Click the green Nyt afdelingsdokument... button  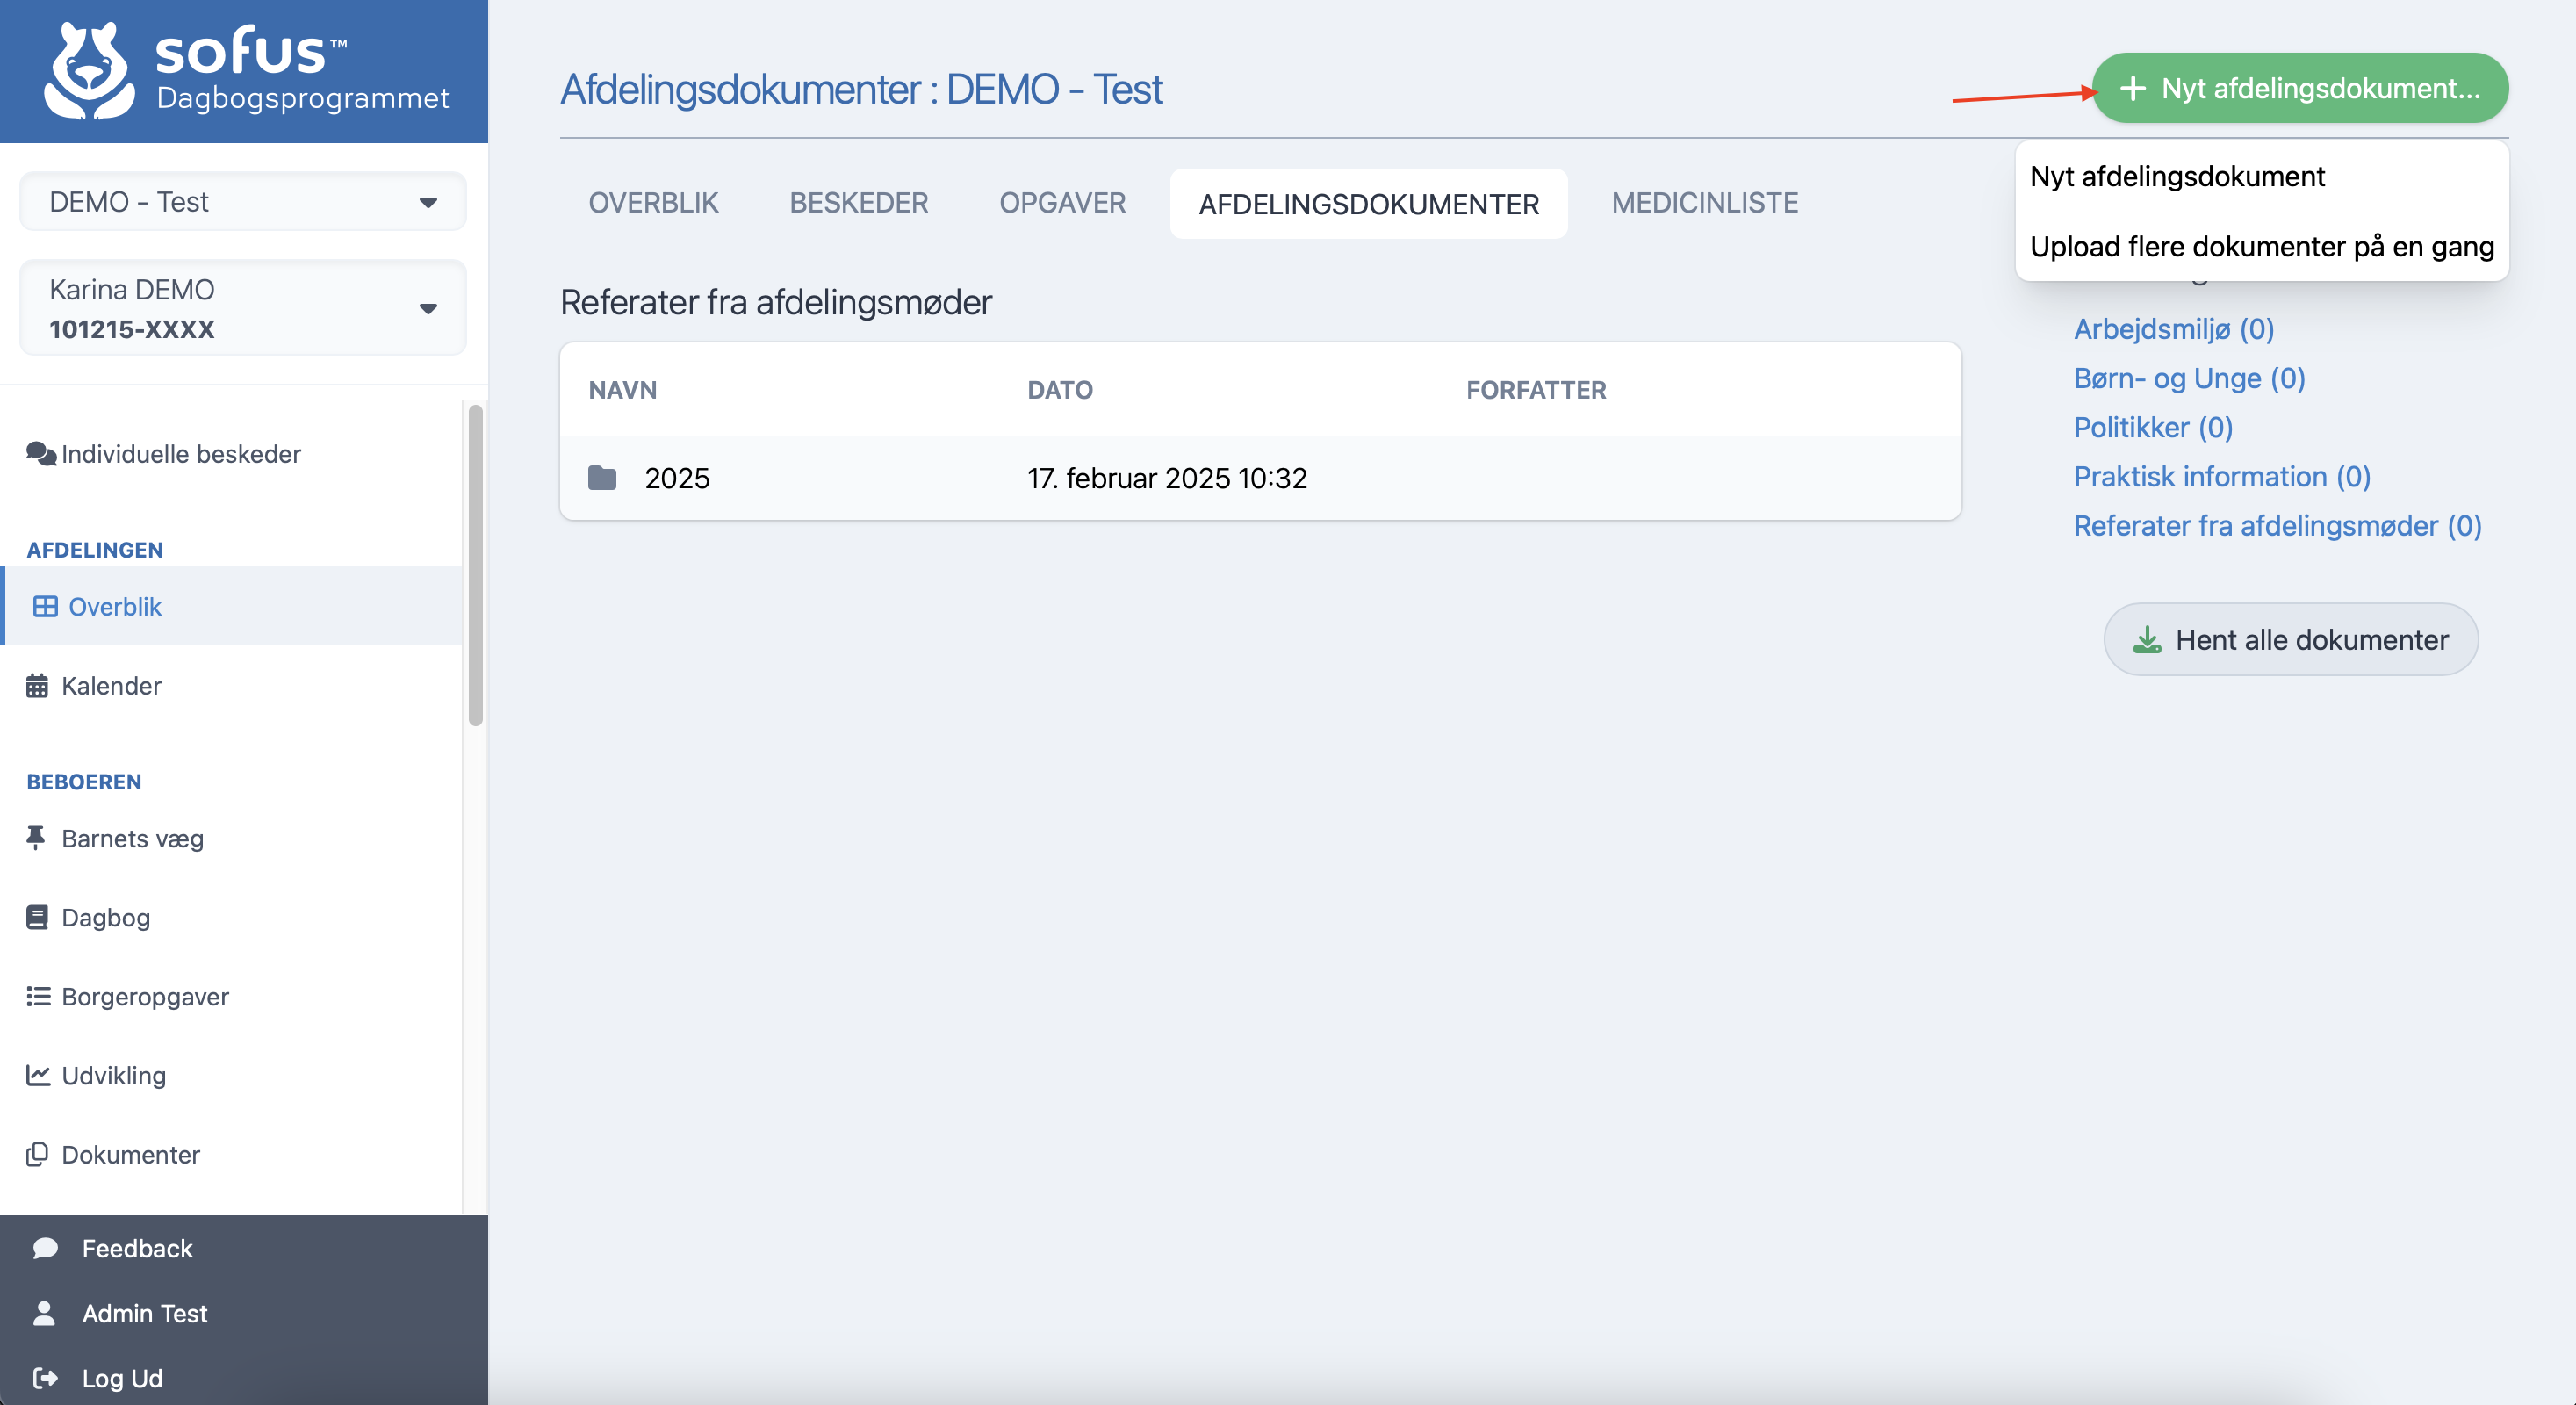click(x=2300, y=88)
